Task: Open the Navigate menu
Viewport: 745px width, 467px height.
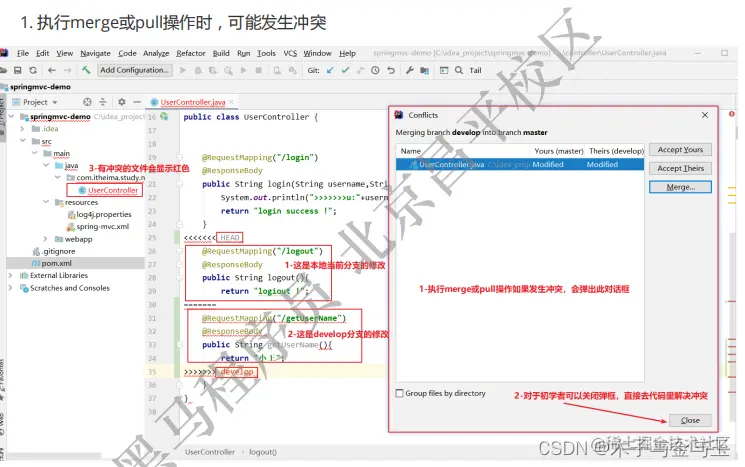Action: [x=95, y=53]
